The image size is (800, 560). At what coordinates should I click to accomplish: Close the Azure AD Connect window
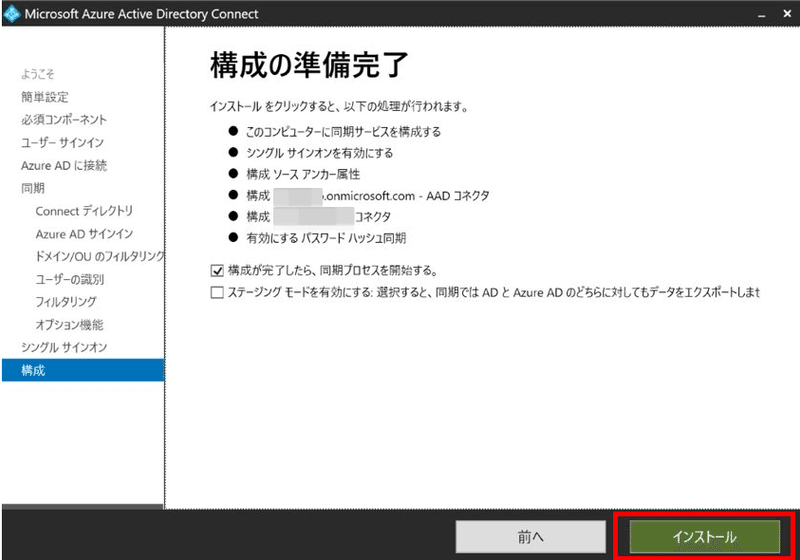coord(787,14)
